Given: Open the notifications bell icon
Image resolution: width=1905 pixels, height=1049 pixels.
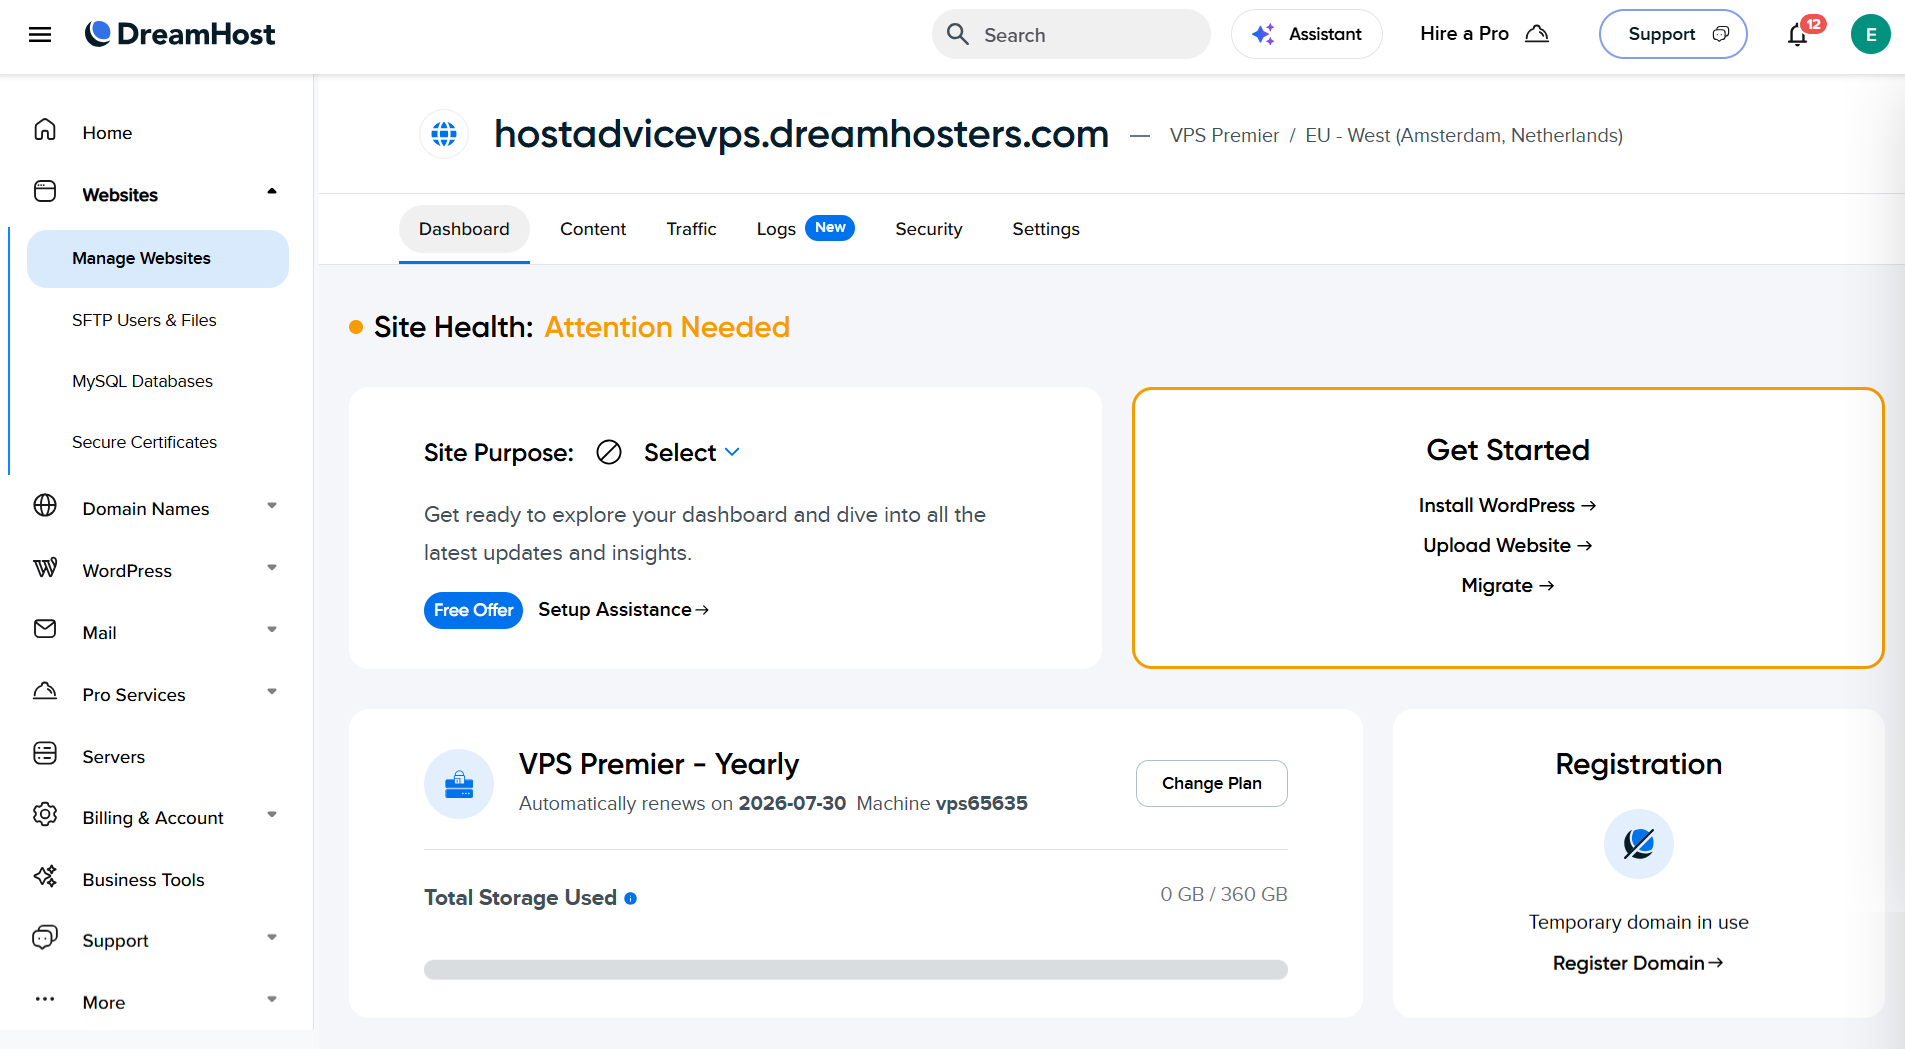Looking at the screenshot, I should (x=1797, y=35).
